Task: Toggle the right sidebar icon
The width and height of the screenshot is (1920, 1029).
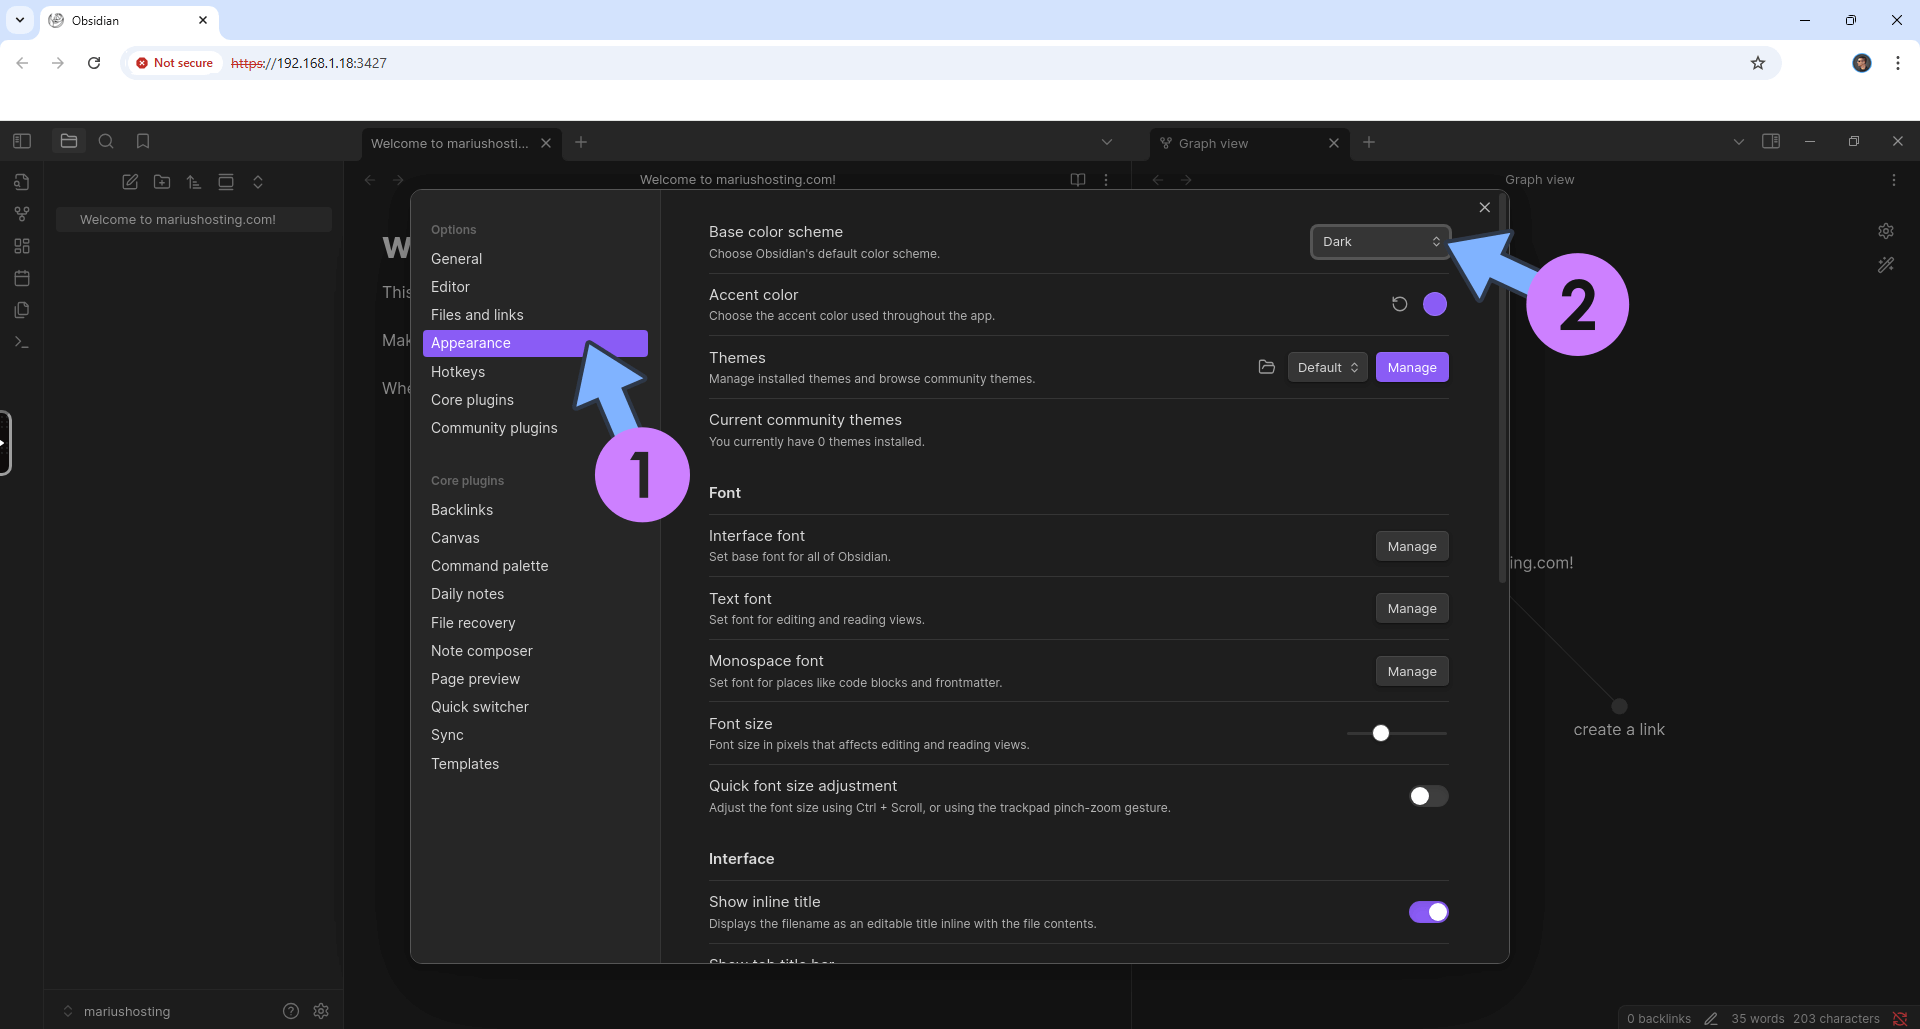Action: [1771, 141]
